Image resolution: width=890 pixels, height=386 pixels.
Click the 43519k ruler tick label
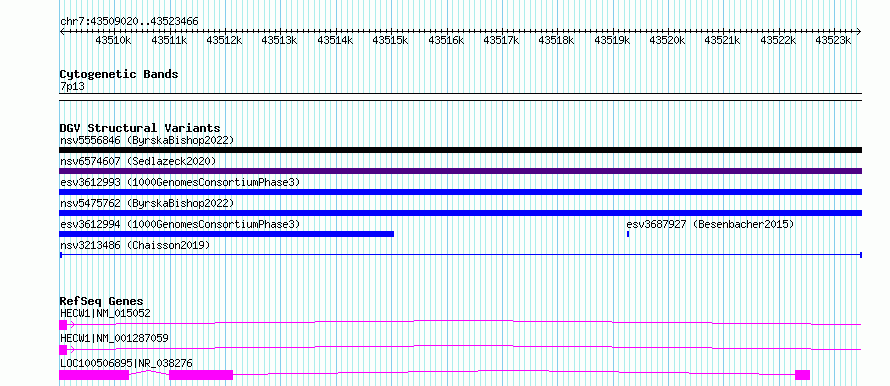coord(612,40)
